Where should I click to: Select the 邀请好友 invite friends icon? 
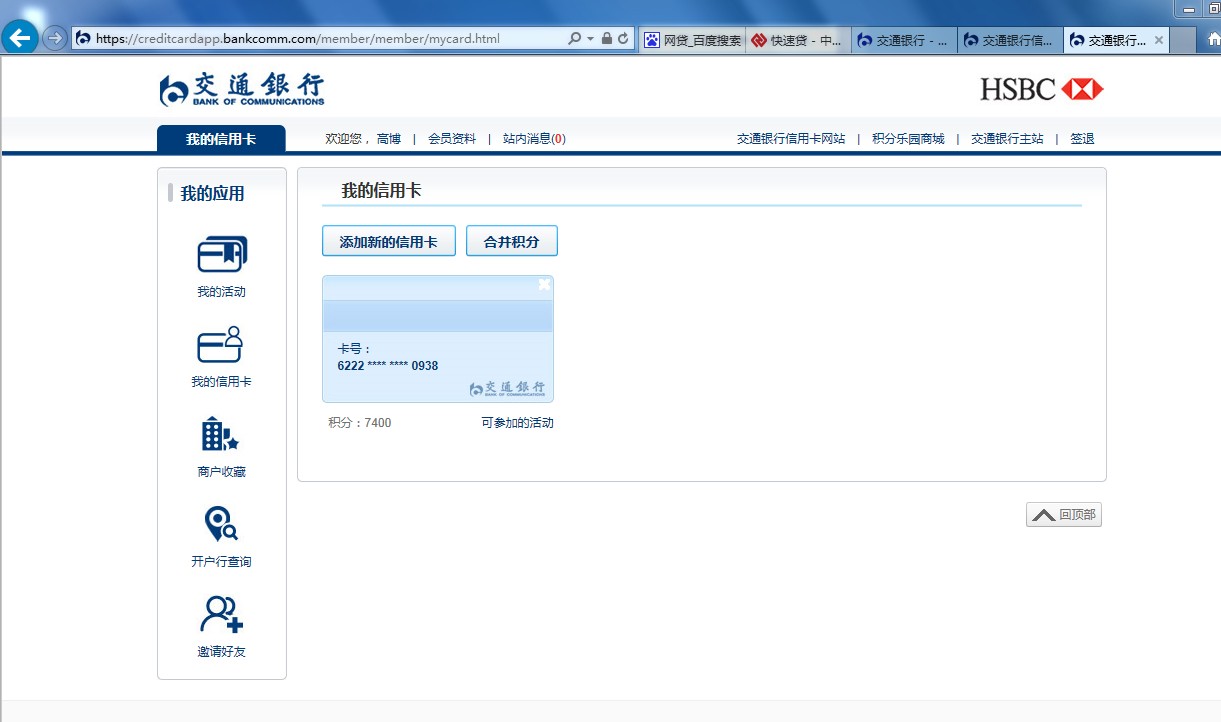tap(221, 614)
